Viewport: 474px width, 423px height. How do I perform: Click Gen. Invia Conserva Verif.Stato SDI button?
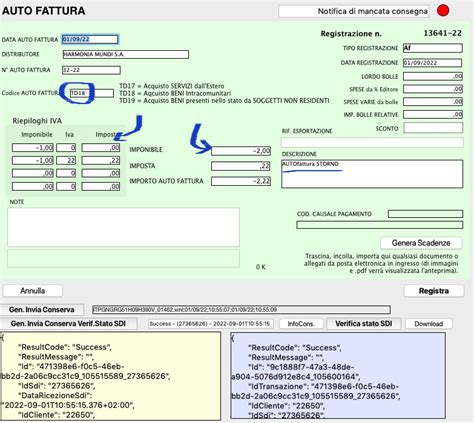tap(68, 324)
